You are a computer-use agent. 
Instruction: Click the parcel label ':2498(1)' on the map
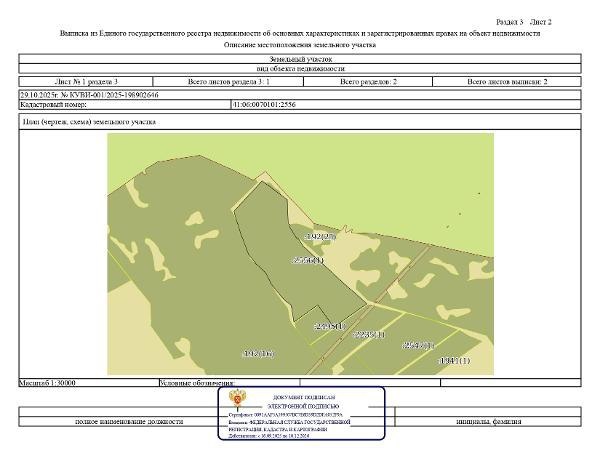tap(329, 326)
